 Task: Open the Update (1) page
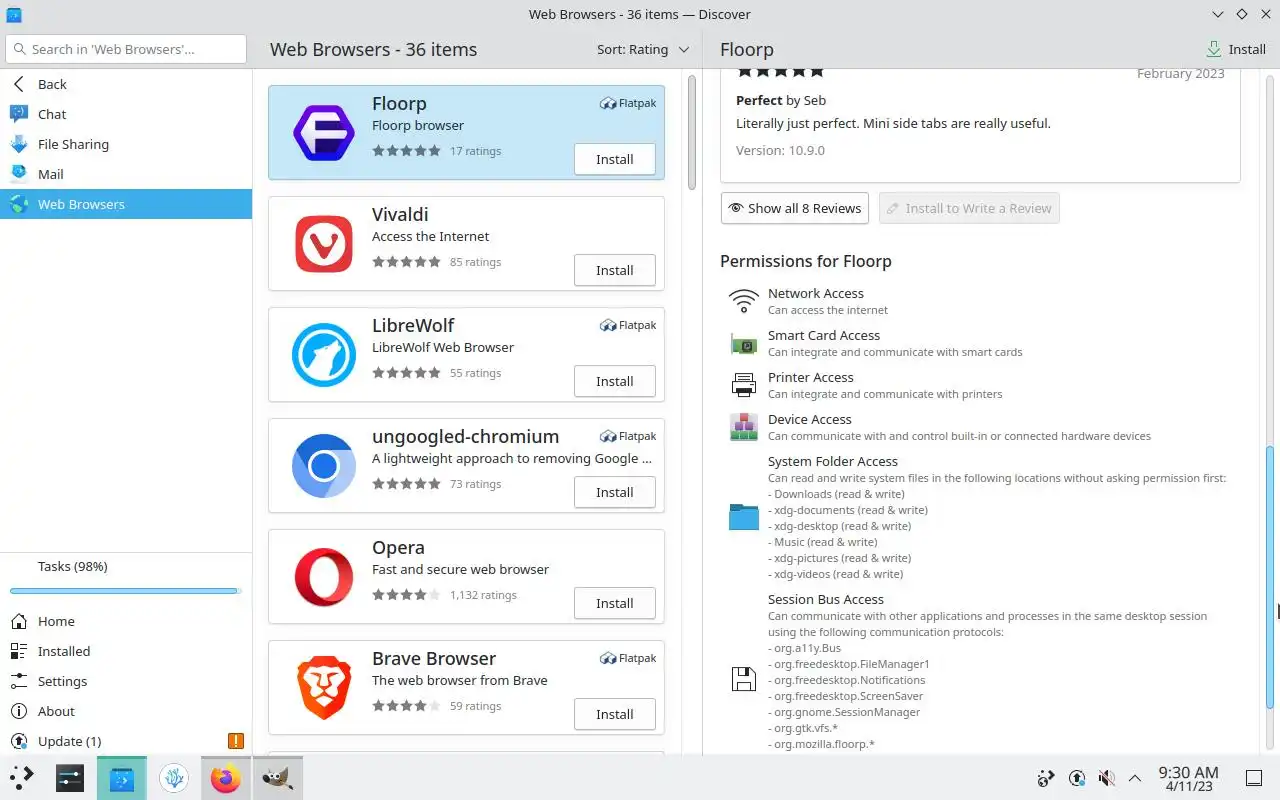[126, 741]
